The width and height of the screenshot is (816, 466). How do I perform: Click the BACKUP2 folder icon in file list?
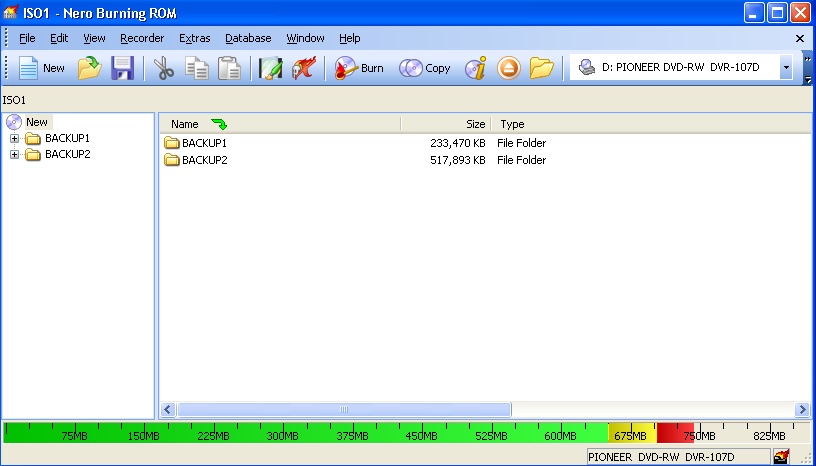click(172, 160)
